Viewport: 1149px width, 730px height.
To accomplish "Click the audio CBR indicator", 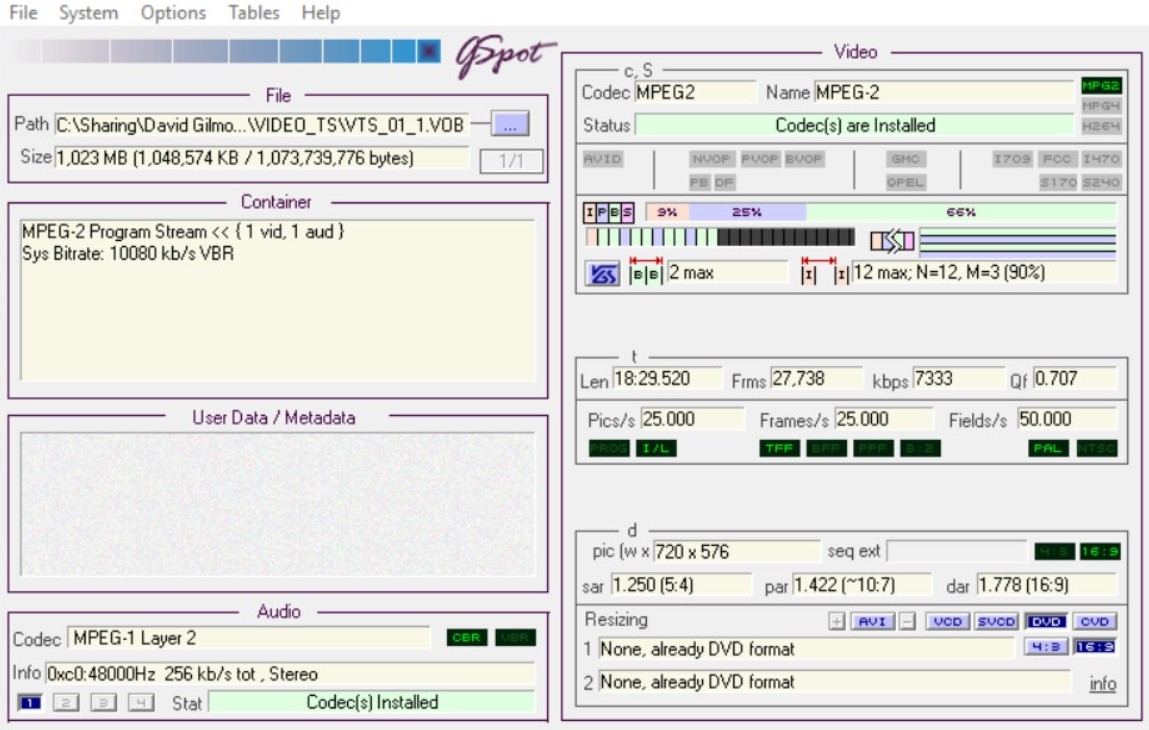I will click(466, 638).
